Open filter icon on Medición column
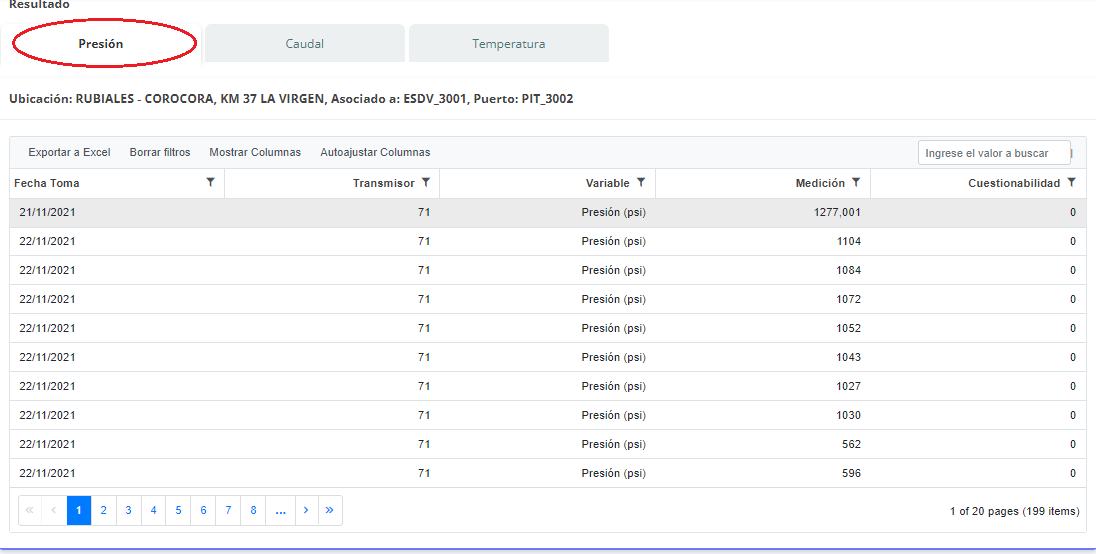Image resolution: width=1096 pixels, height=554 pixels. click(x=856, y=183)
